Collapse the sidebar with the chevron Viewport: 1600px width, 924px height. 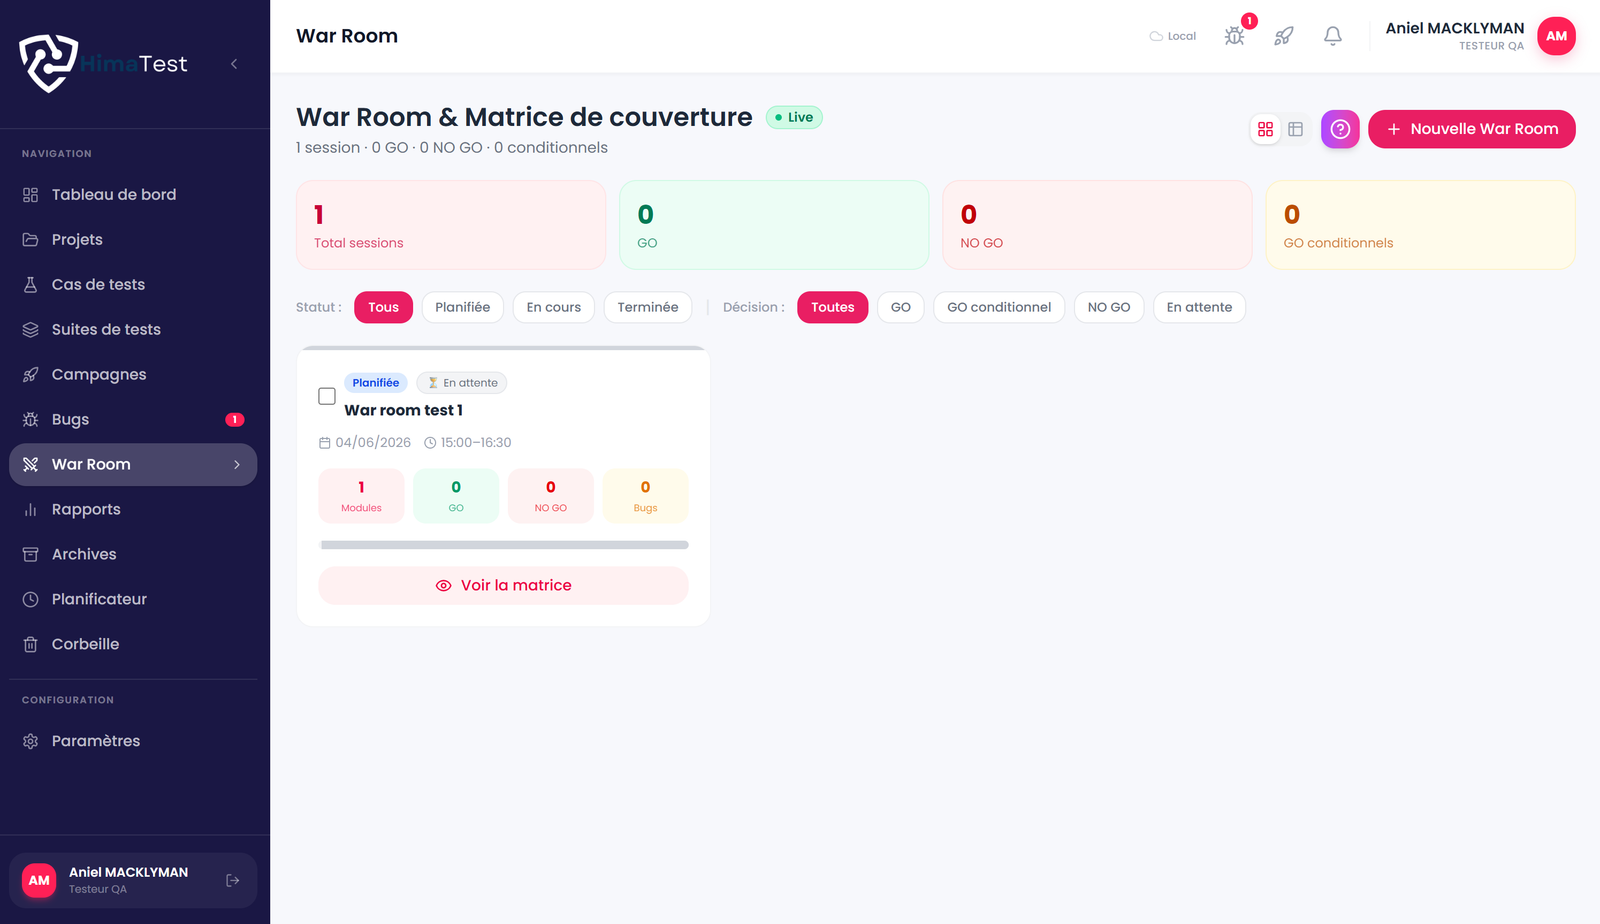coord(234,64)
